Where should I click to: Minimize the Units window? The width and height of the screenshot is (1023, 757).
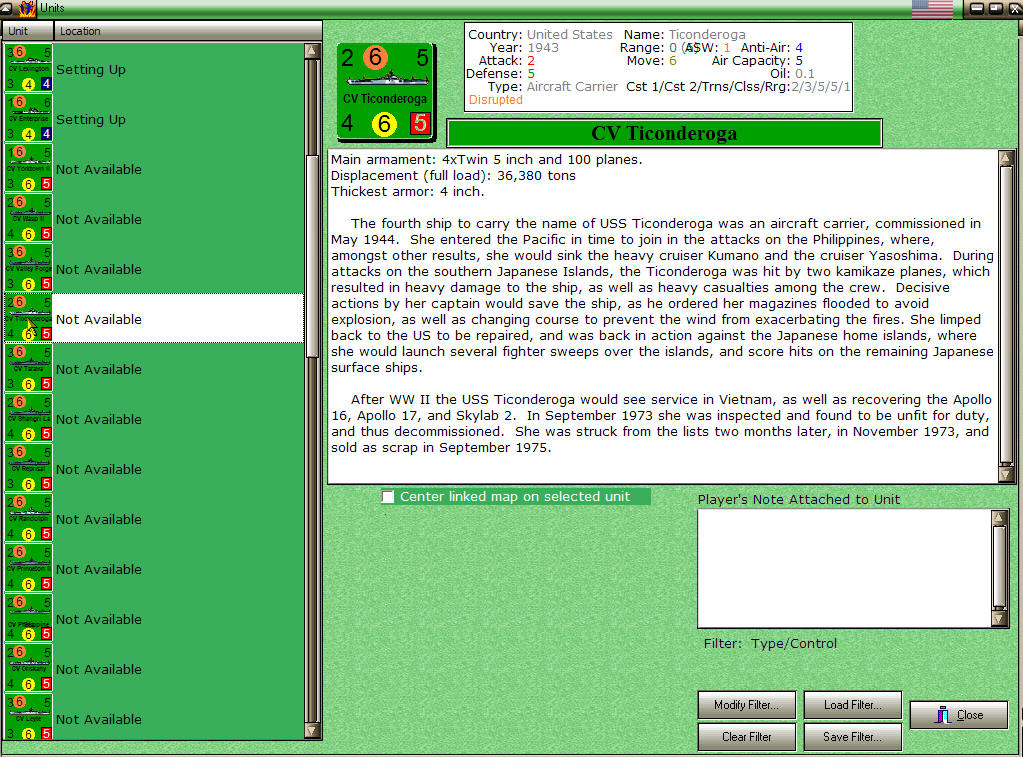coord(977,8)
